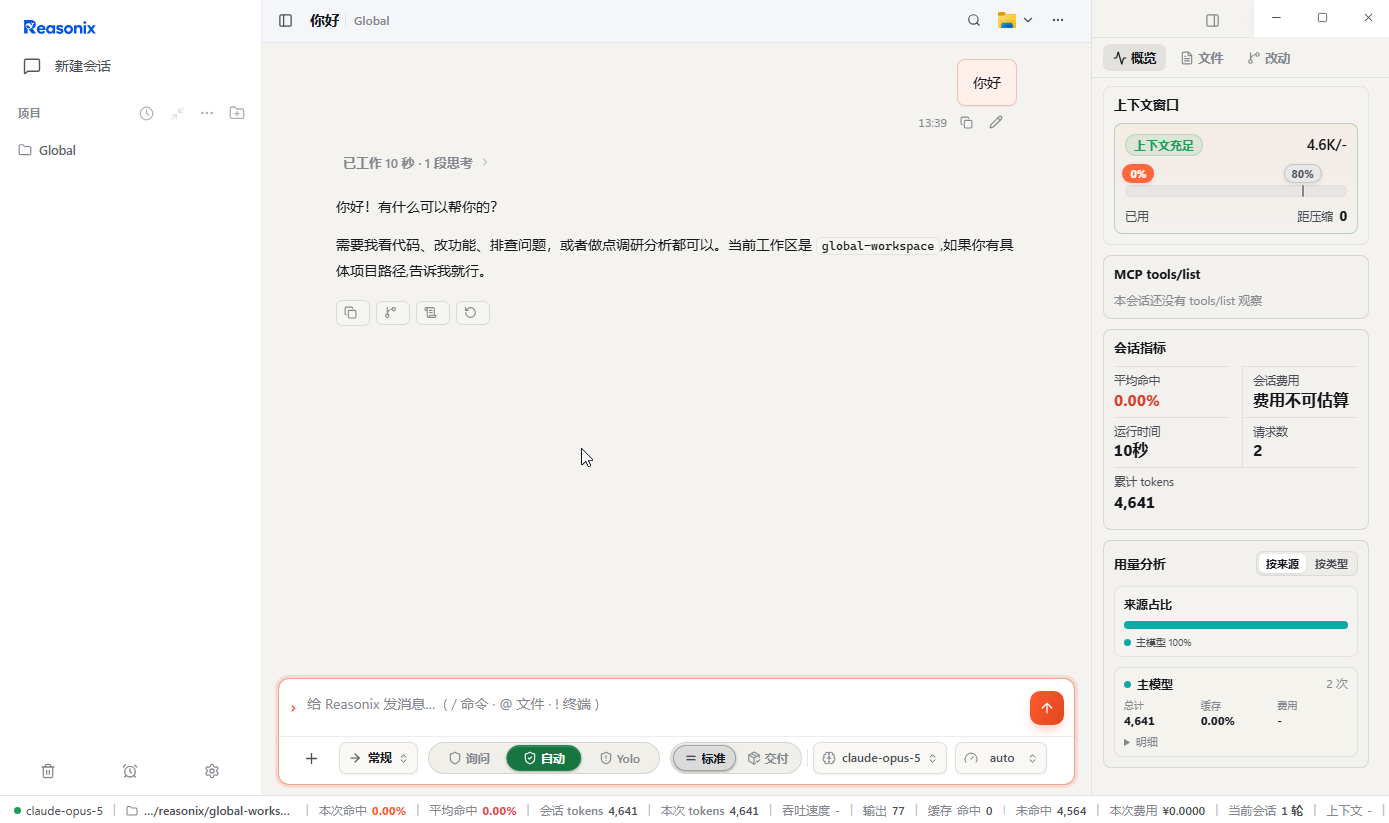Viewport: 1389px width, 823px height.
Task: Click the Reasonix logo
Action: 60,28
